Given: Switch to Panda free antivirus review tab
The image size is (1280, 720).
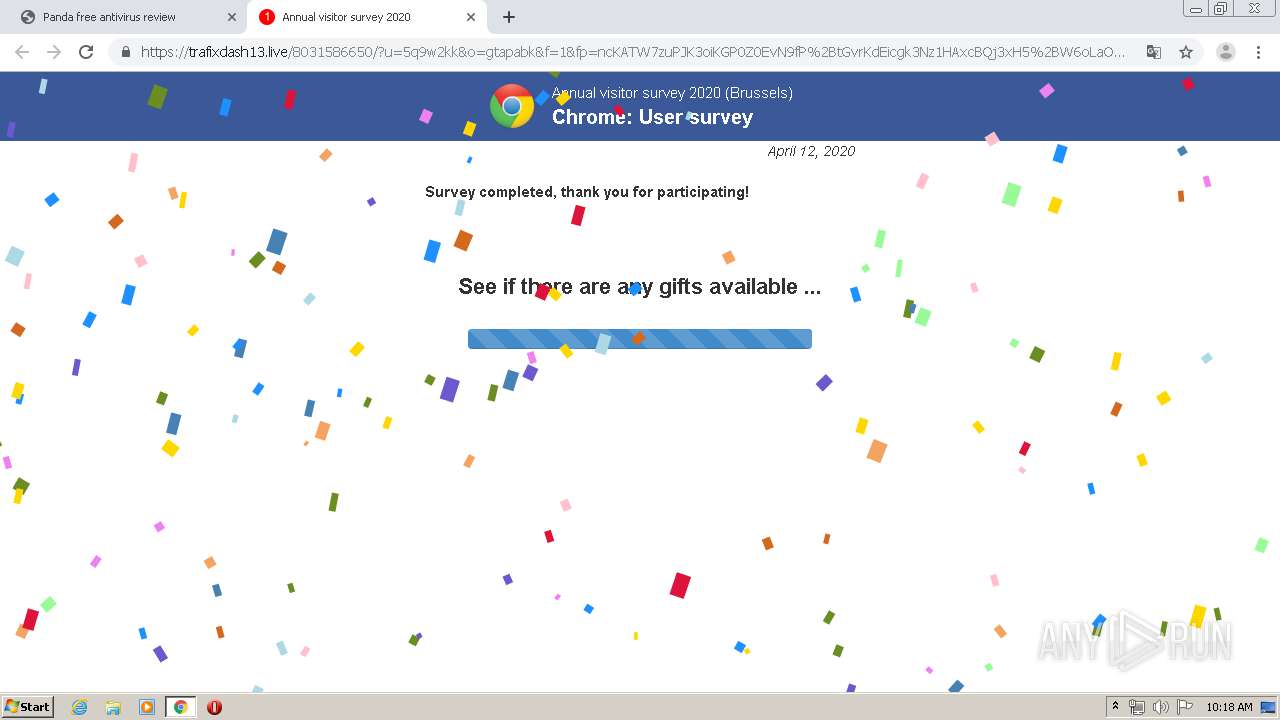Looking at the screenshot, I should point(124,17).
